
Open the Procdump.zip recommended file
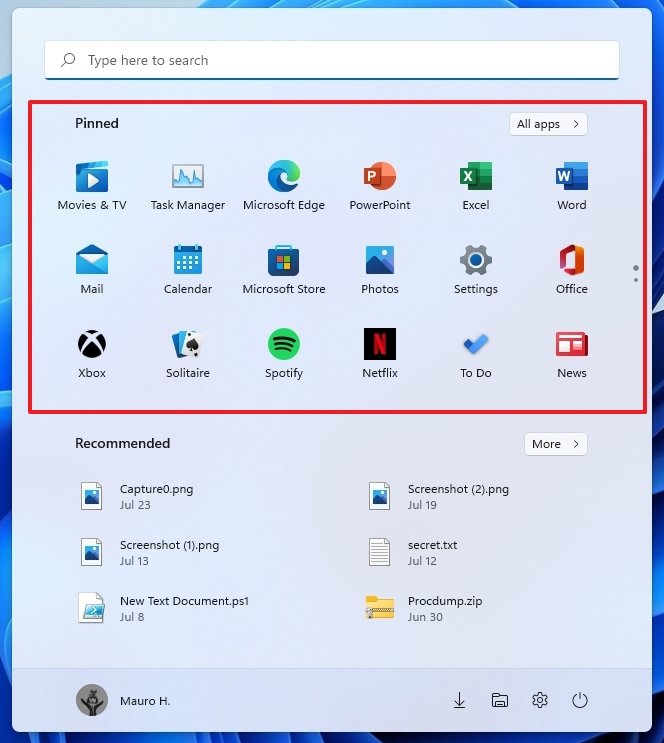tap(444, 608)
